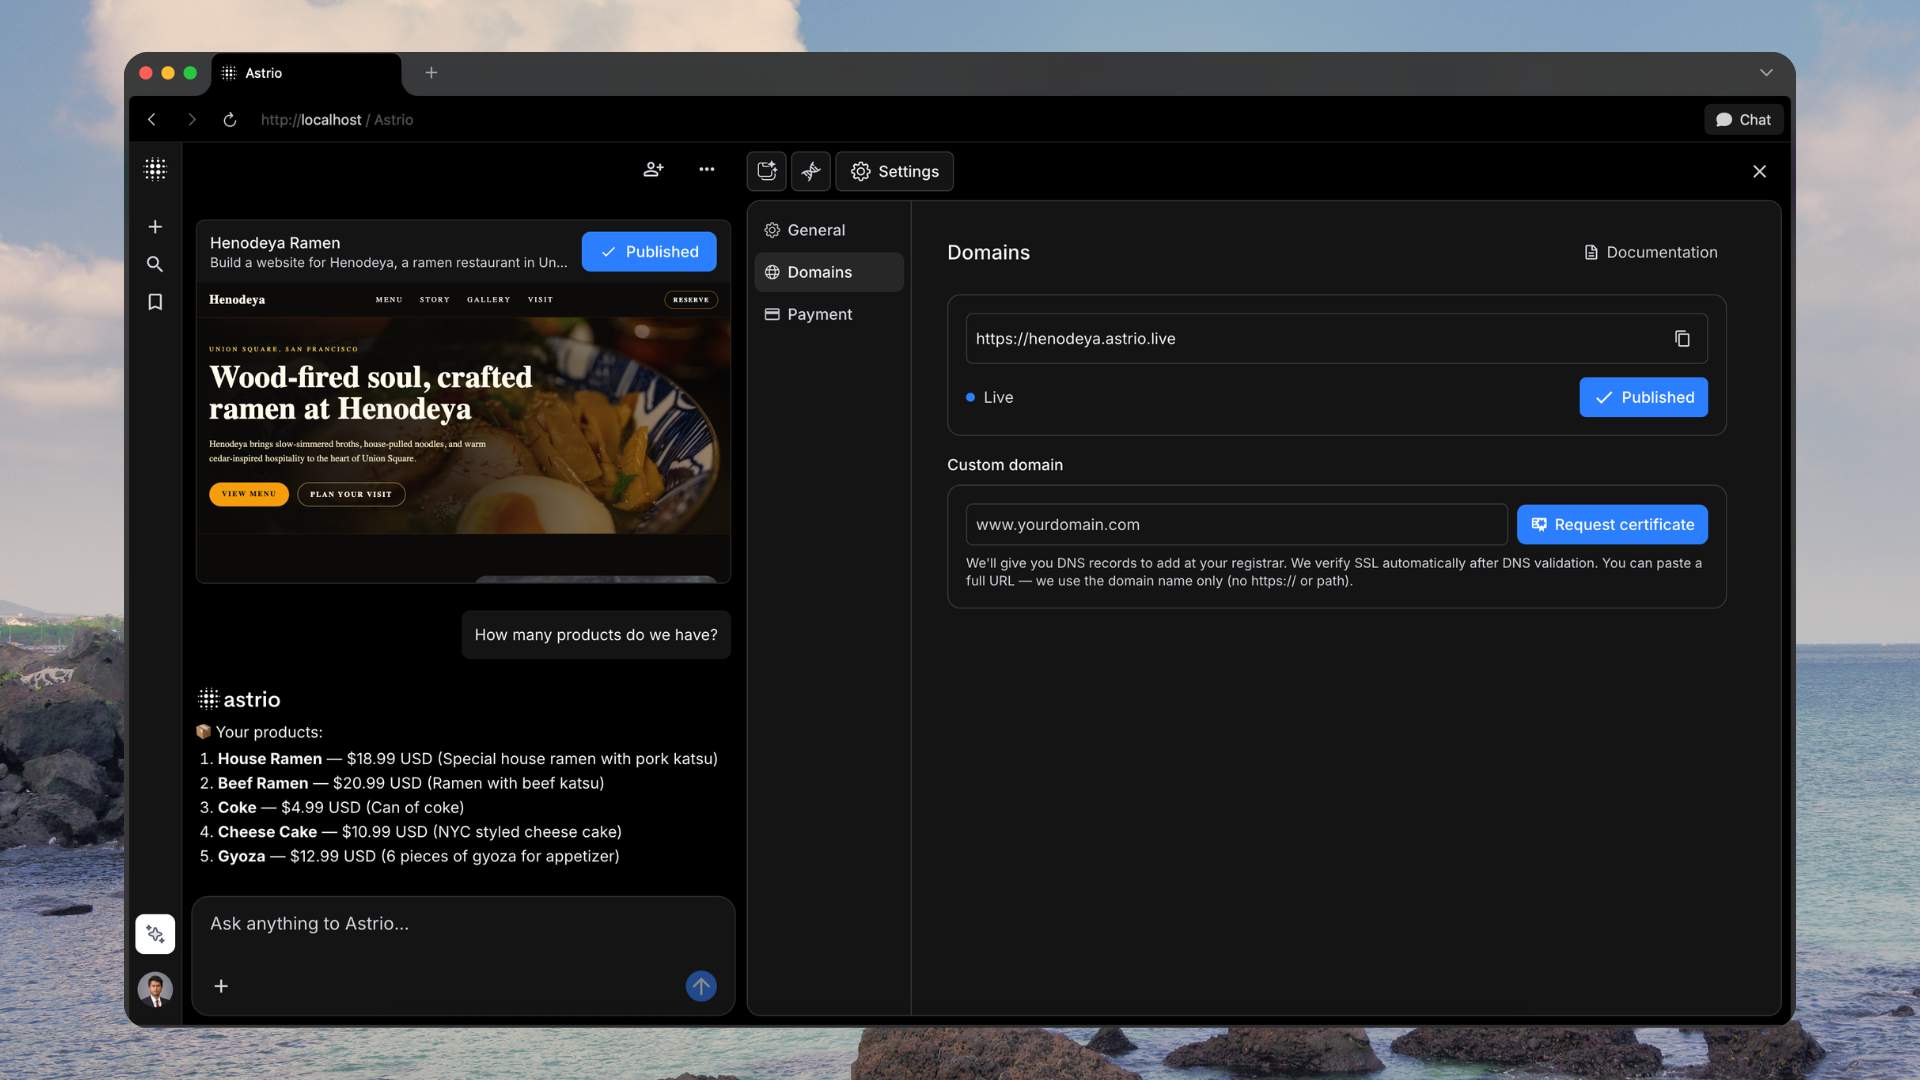The width and height of the screenshot is (1920, 1080).
Task: Open the three-dot more options menu
Action: 707,169
